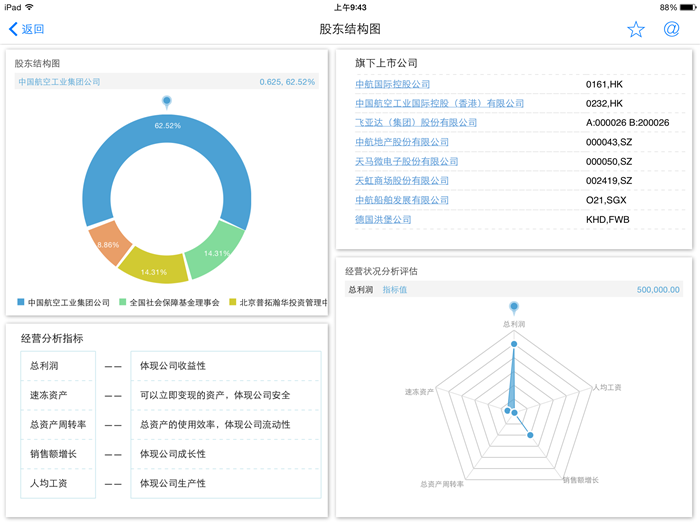This screenshot has width=700, height=525.
Task: Tap yellow legend swatch for 北京普拓瀚华投资管理
Action: coord(232,302)
